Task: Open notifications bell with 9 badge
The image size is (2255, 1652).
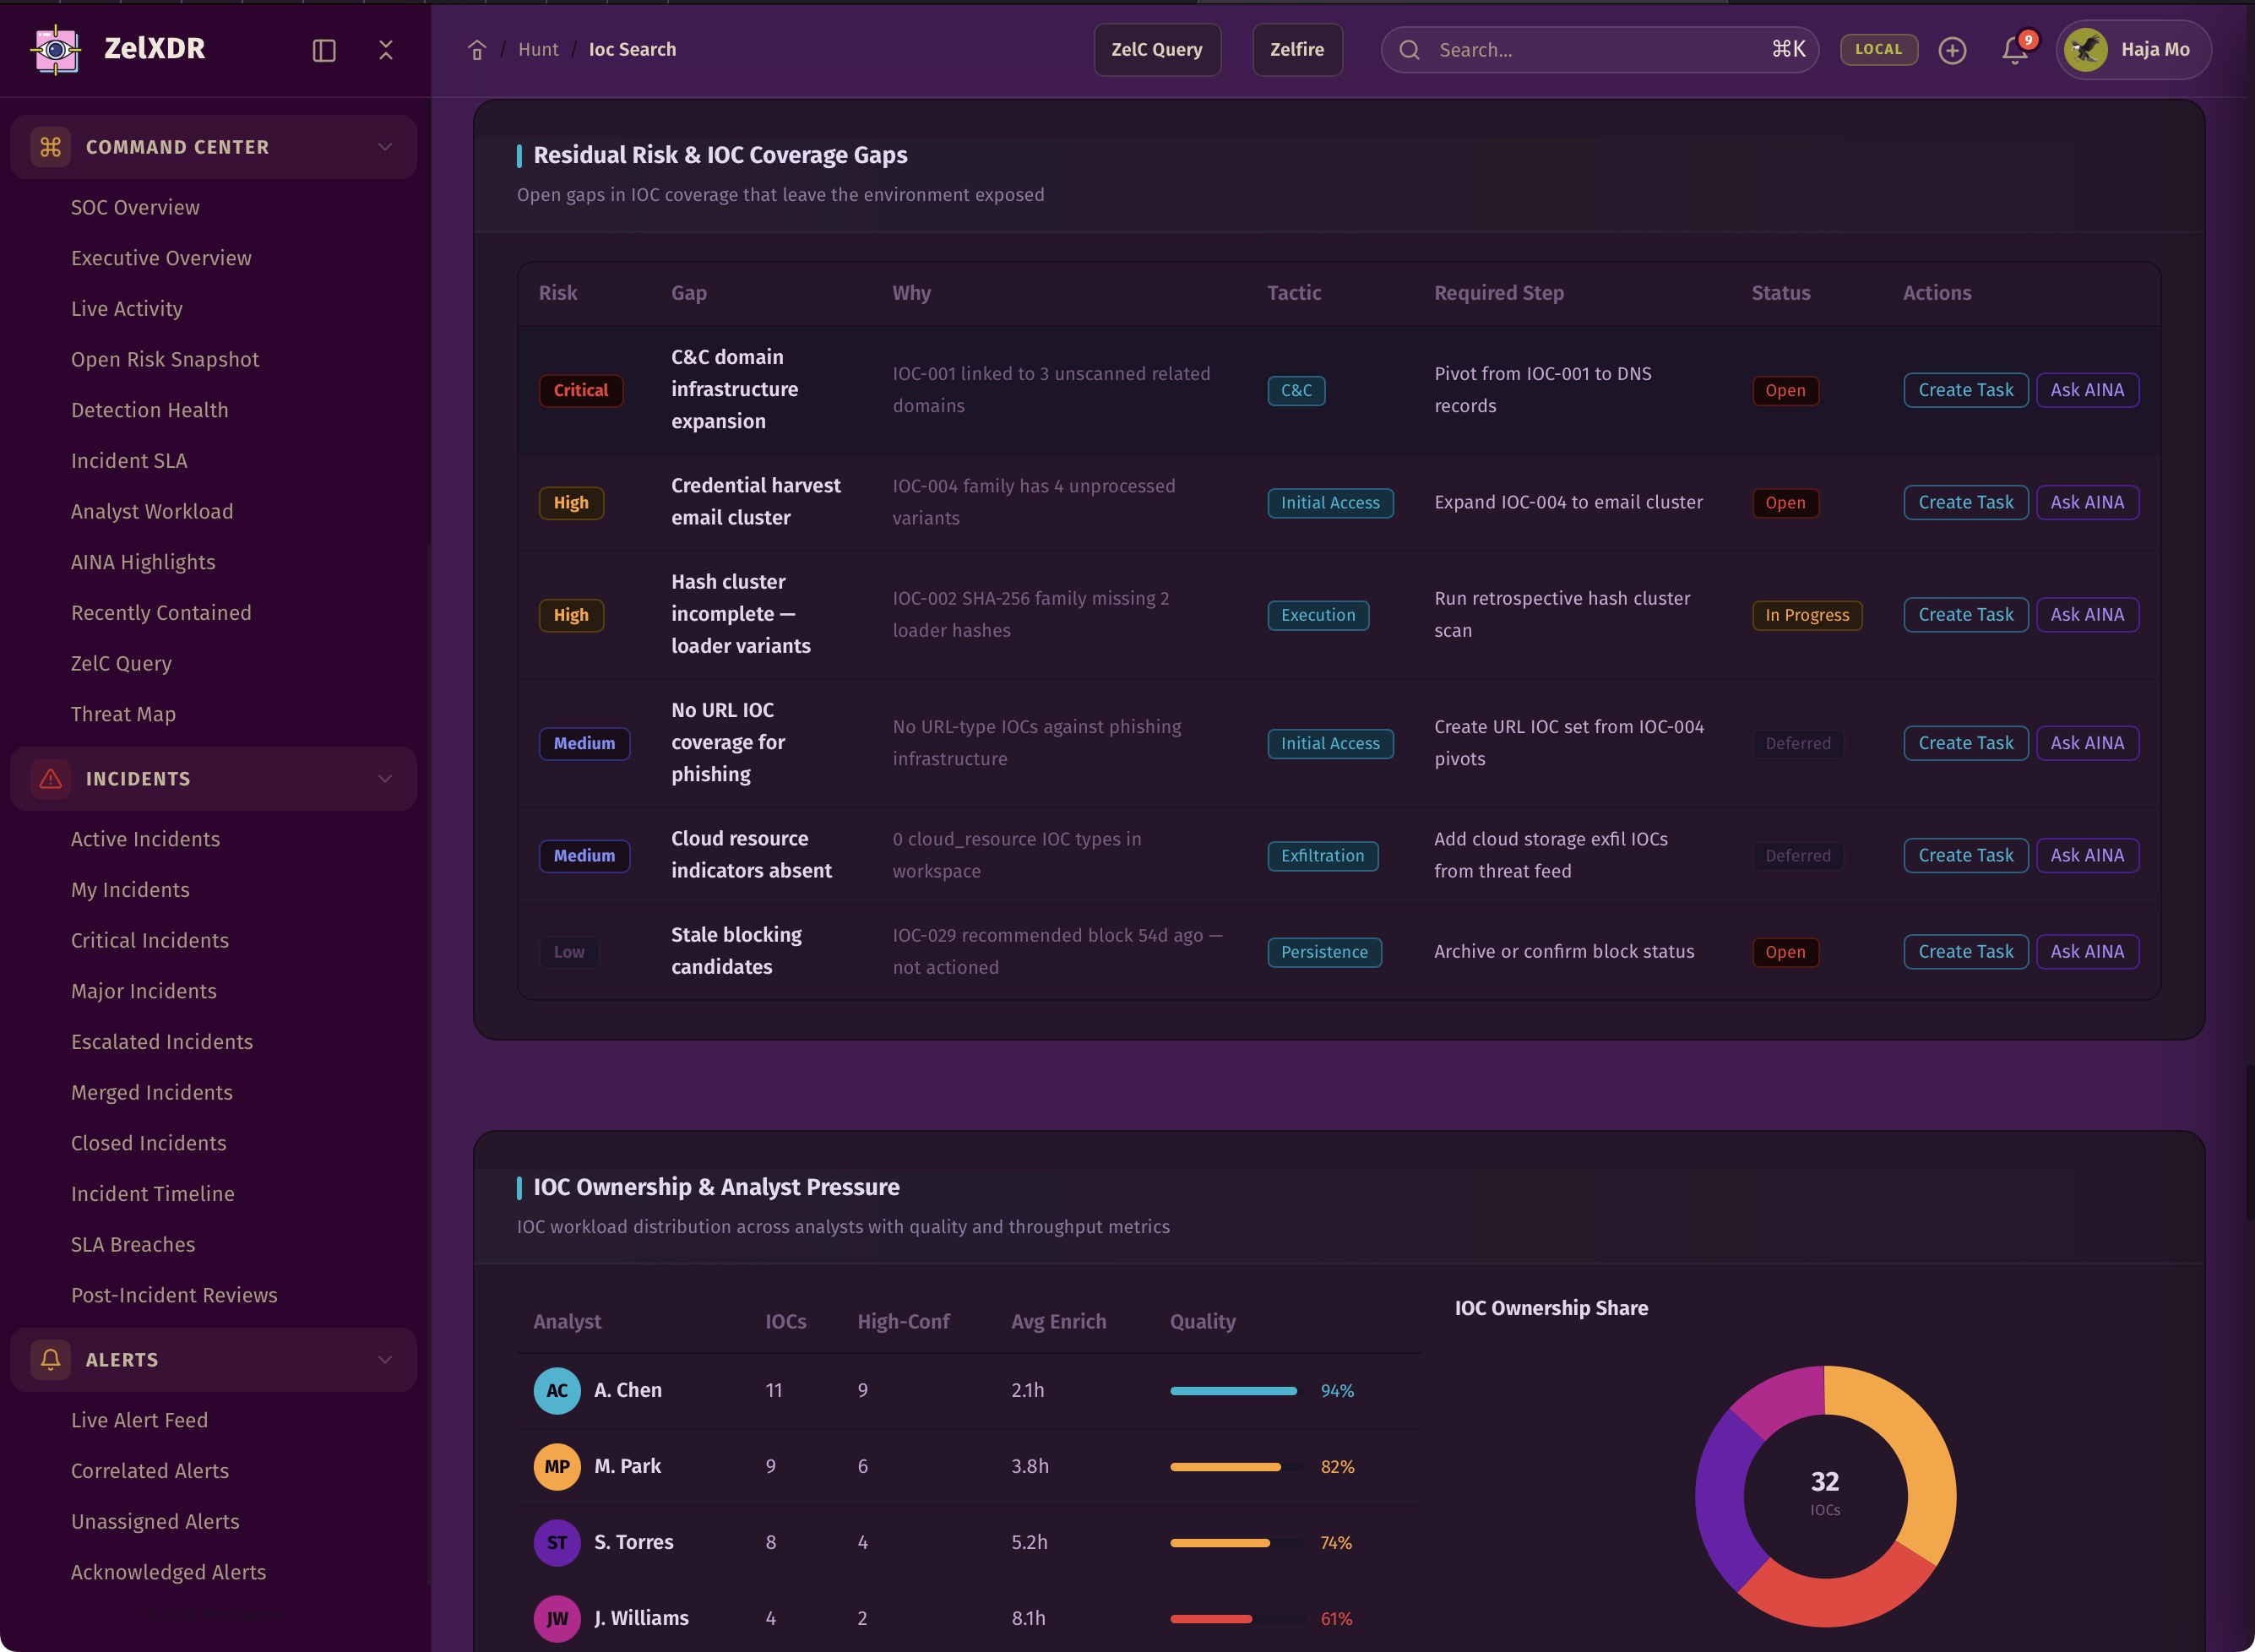Action: tap(2014, 50)
